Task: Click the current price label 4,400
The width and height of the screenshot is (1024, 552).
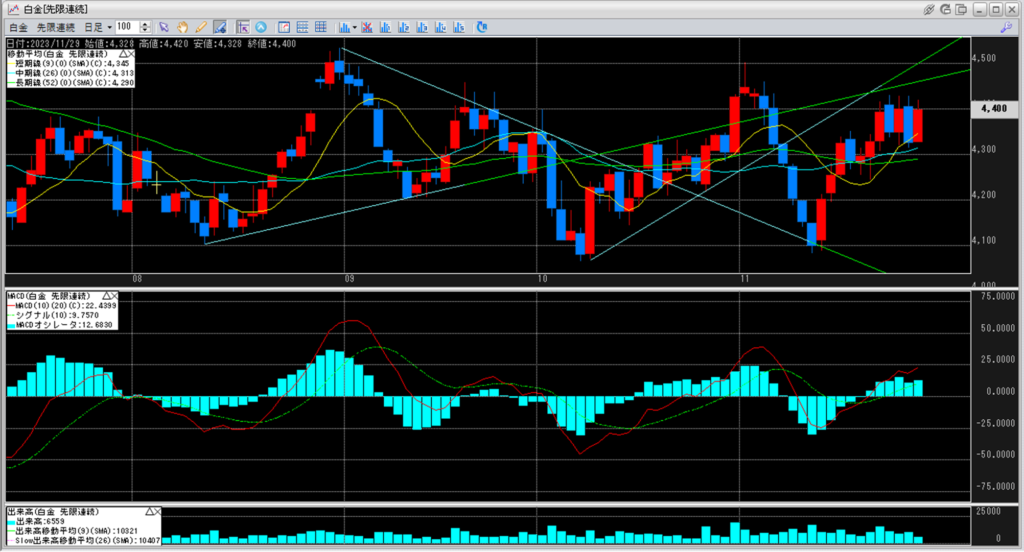Action: tap(995, 108)
